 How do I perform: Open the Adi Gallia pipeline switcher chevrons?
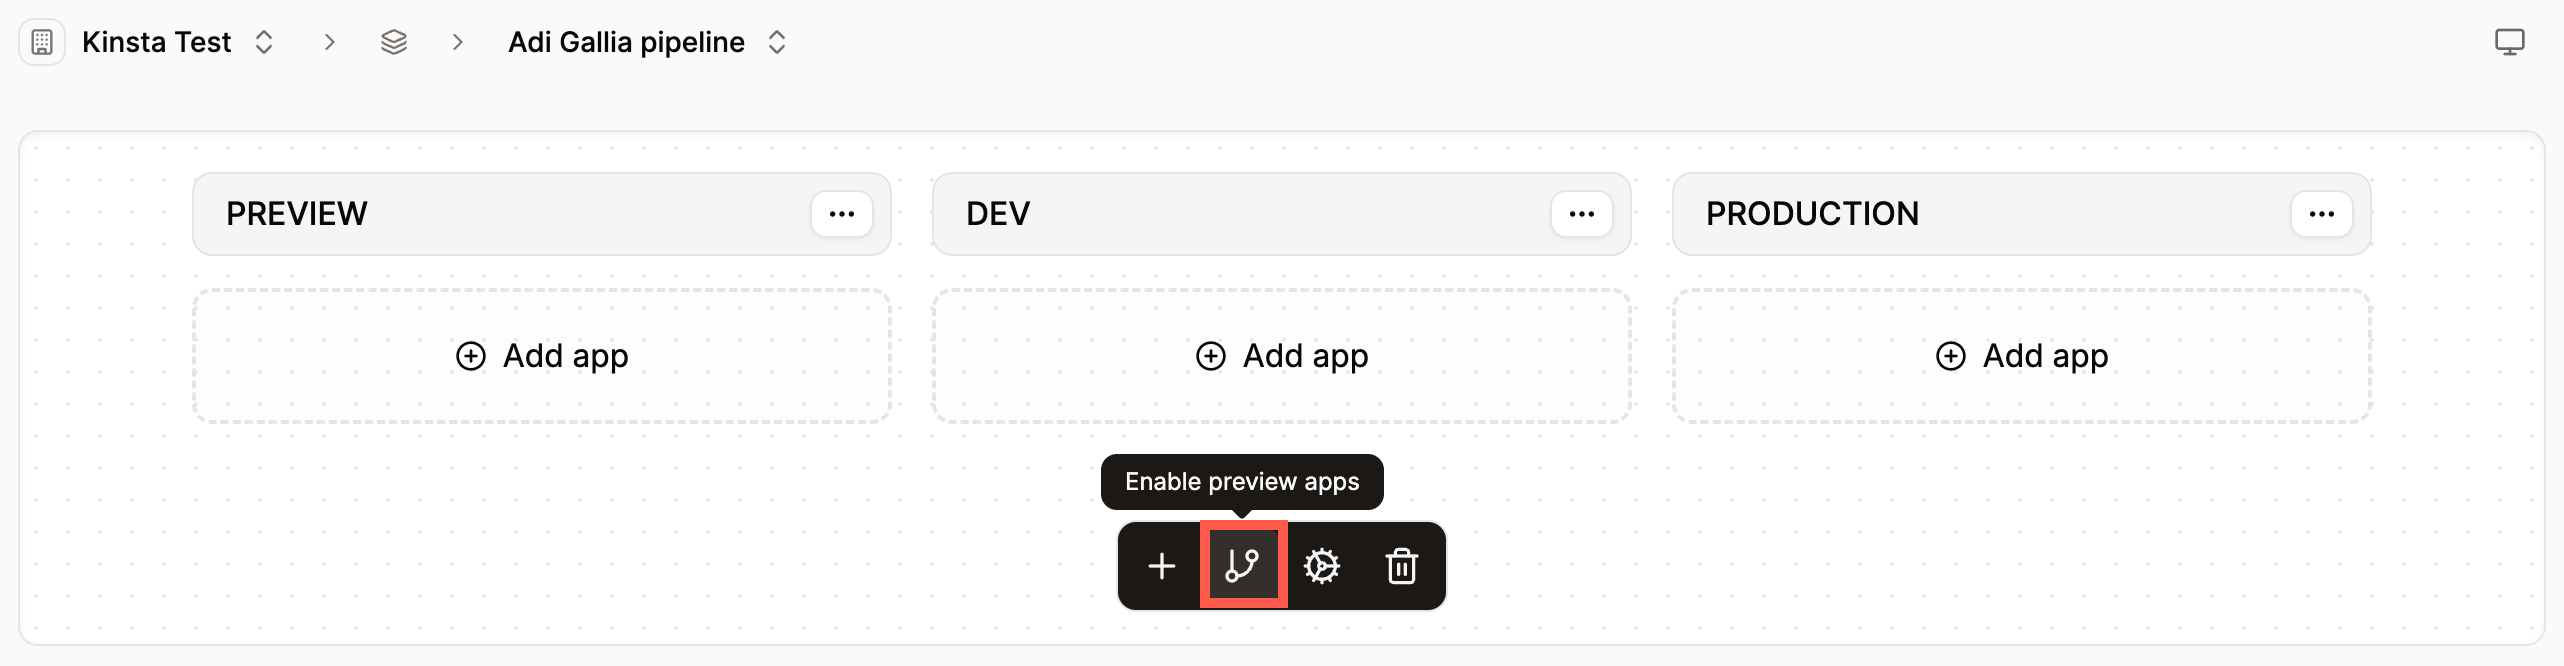point(777,42)
